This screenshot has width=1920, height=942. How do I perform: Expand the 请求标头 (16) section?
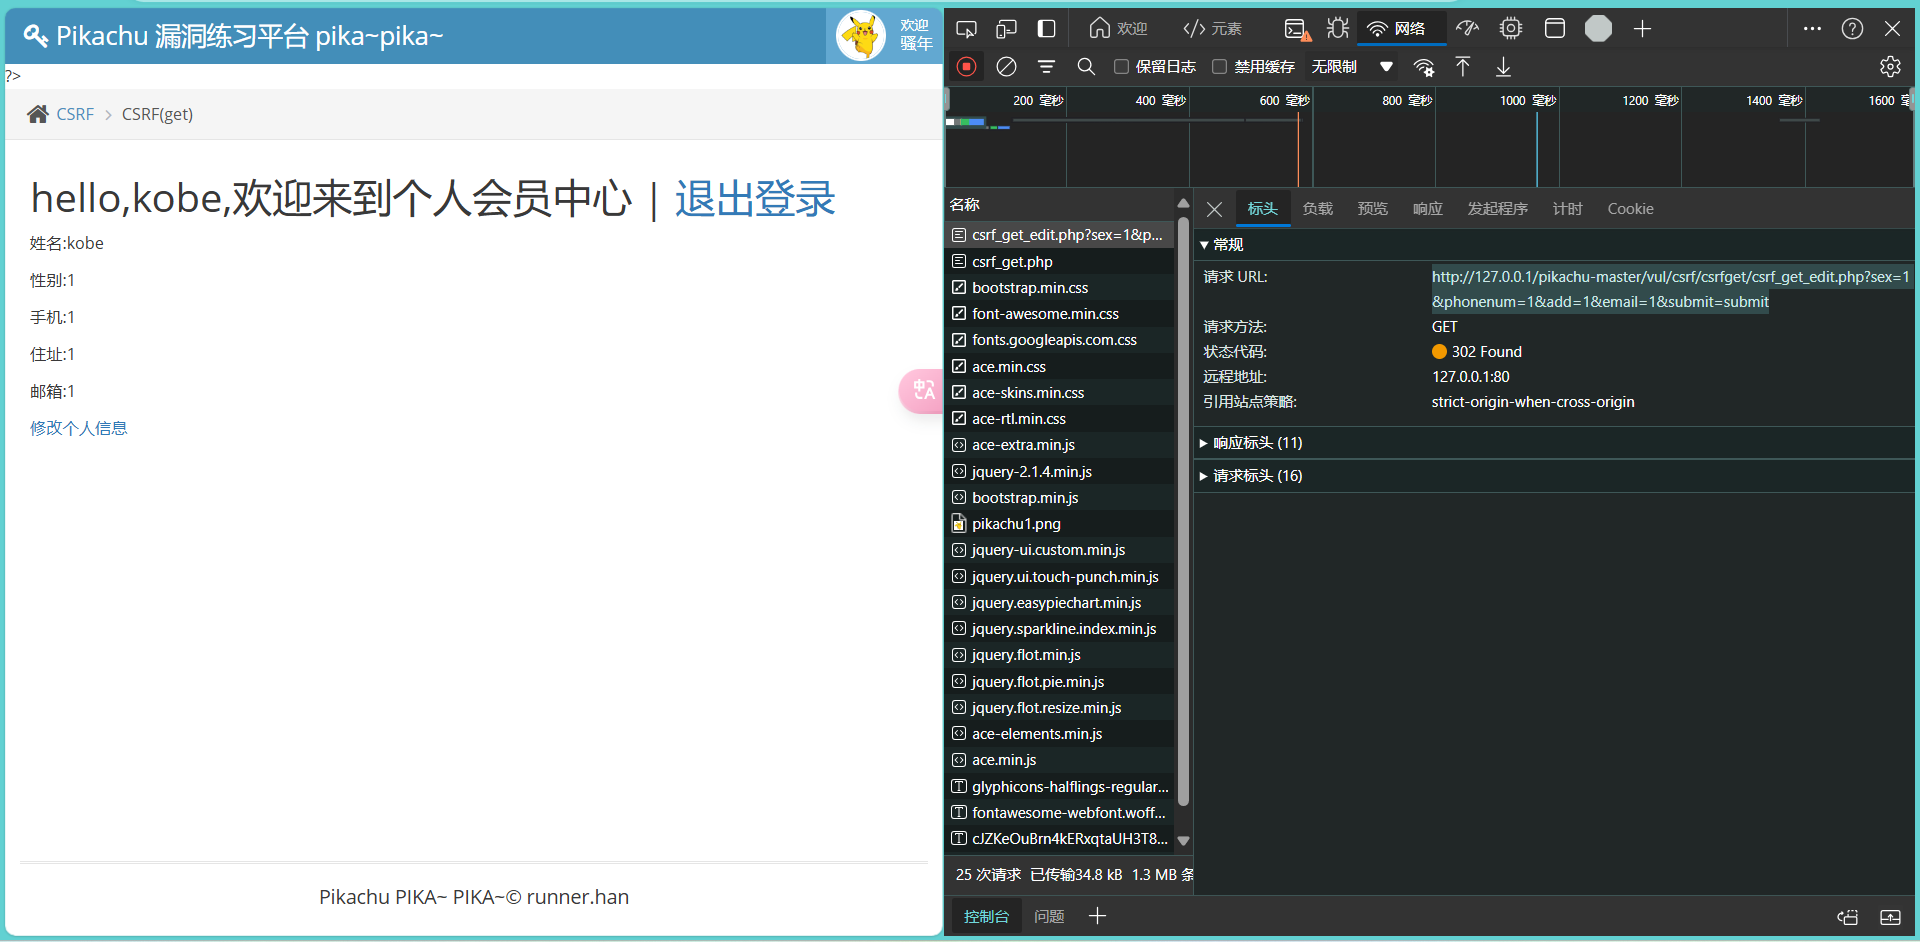[x=1257, y=476]
